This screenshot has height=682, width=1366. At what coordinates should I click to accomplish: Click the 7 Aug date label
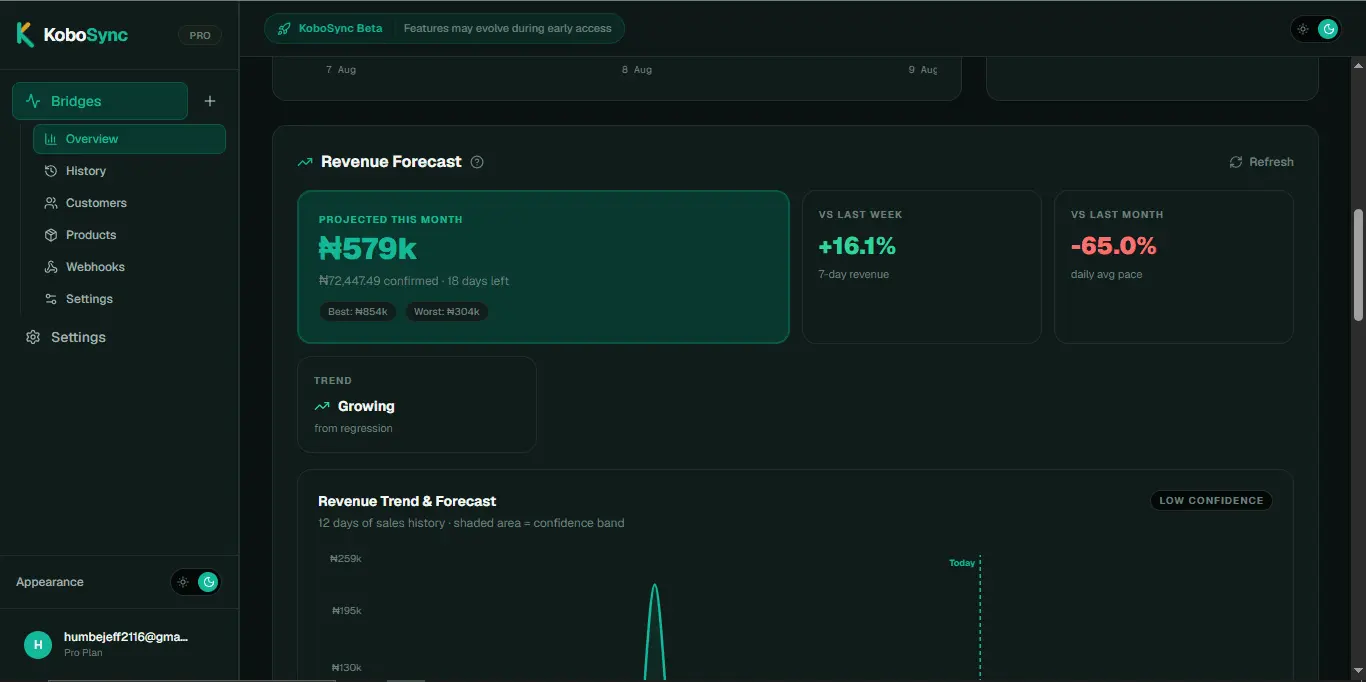point(341,70)
